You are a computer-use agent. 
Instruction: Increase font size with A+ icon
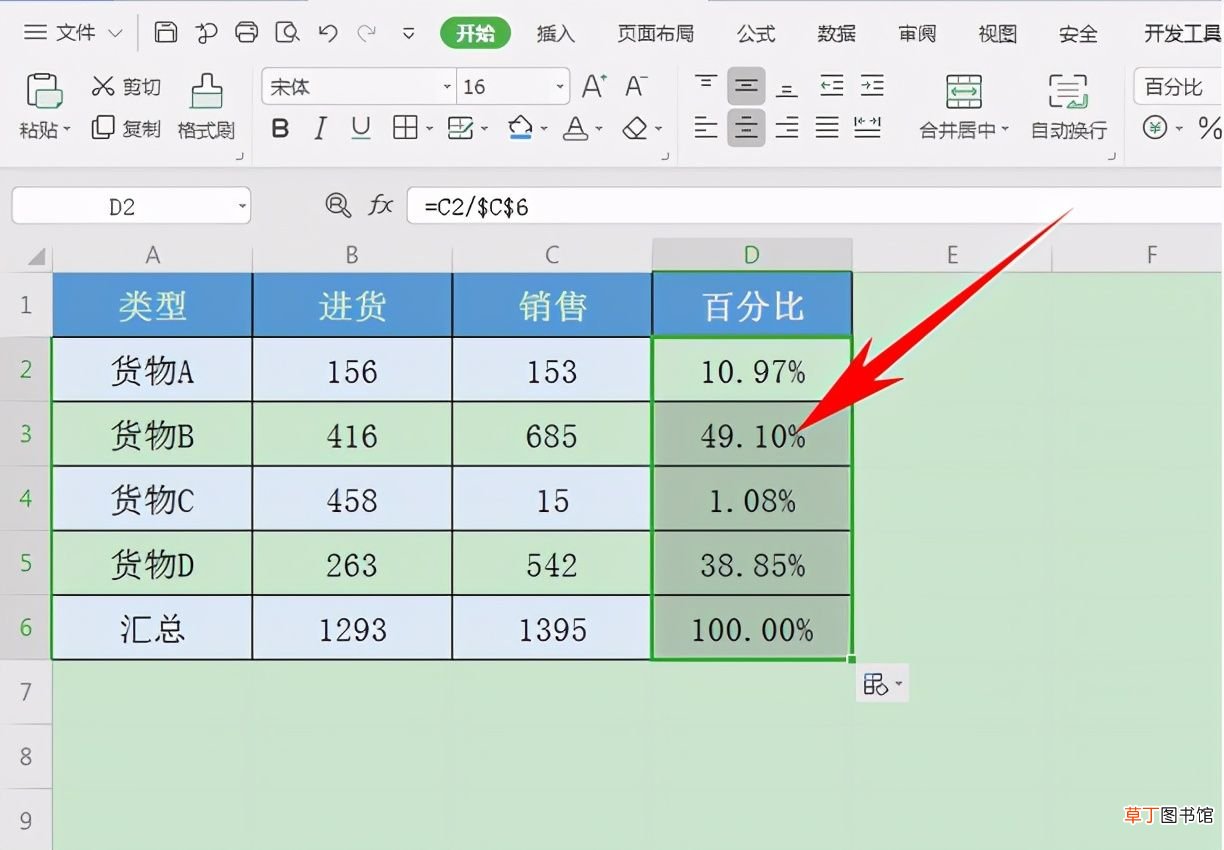594,87
